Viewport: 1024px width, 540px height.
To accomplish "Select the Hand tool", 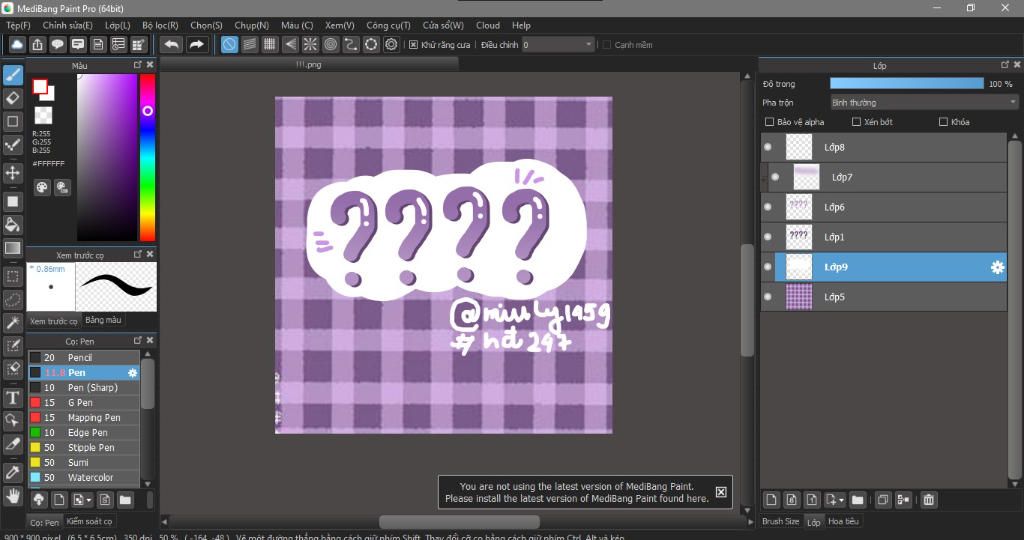I will pos(12,496).
